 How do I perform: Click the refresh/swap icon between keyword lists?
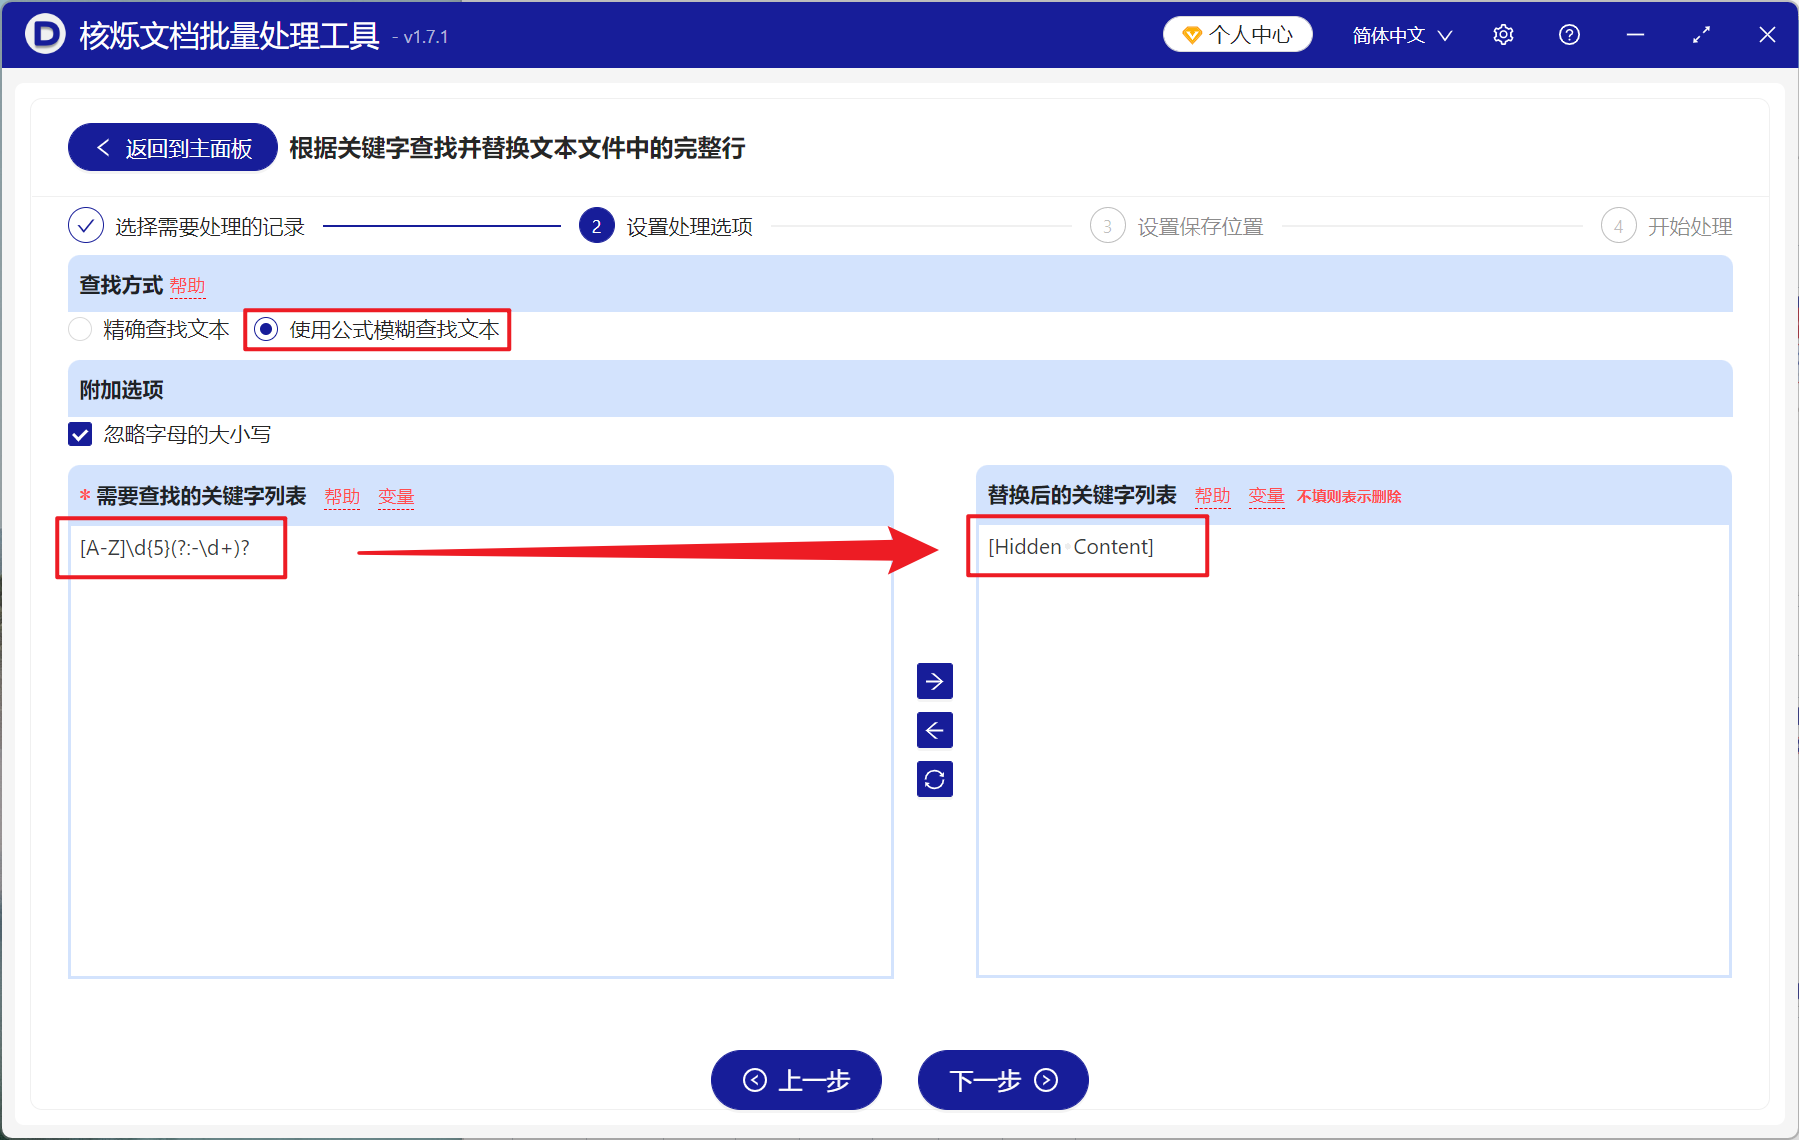(934, 779)
